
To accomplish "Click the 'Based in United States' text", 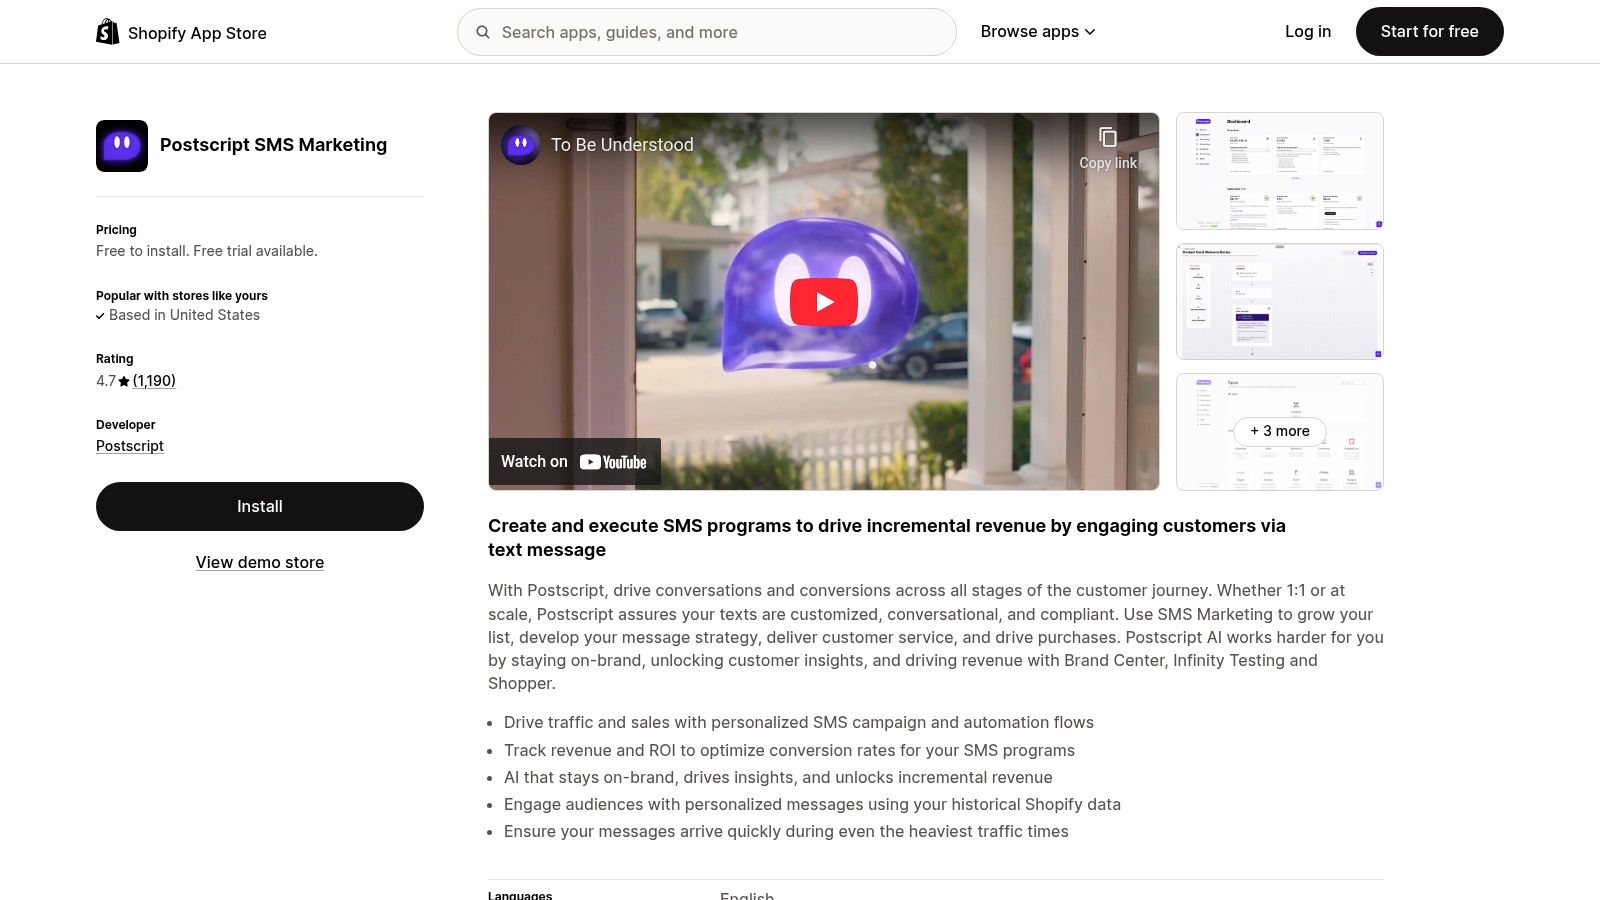I will 184,315.
